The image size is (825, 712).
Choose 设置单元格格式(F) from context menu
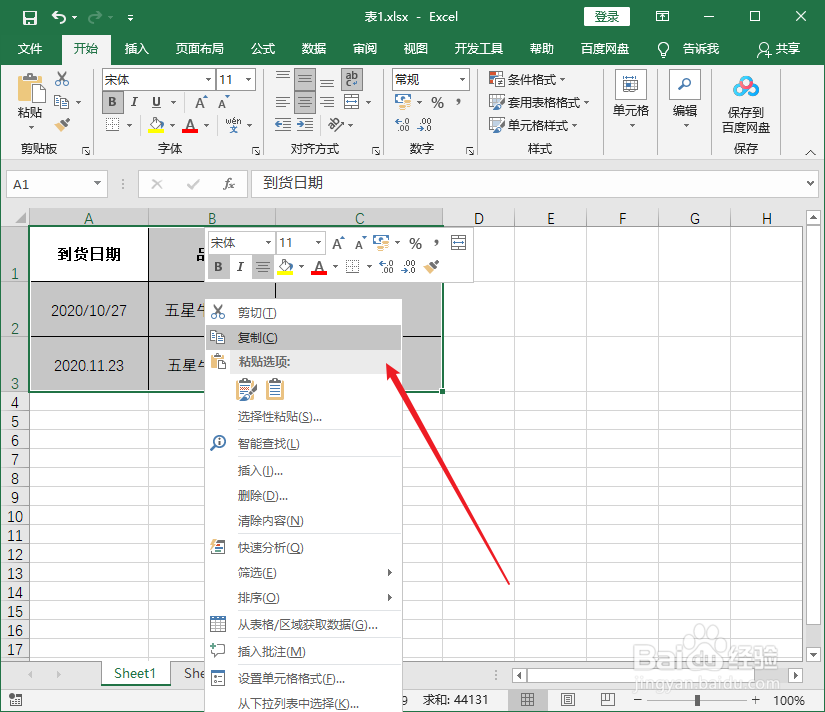(x=304, y=678)
